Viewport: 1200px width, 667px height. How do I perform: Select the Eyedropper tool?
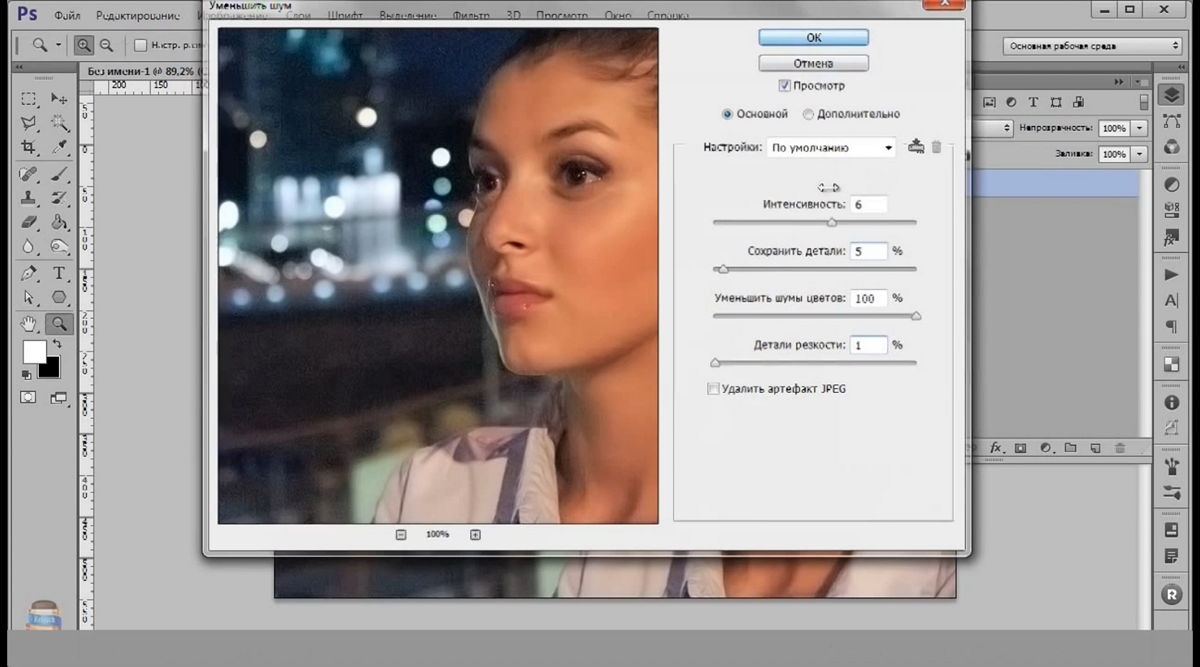click(60, 147)
